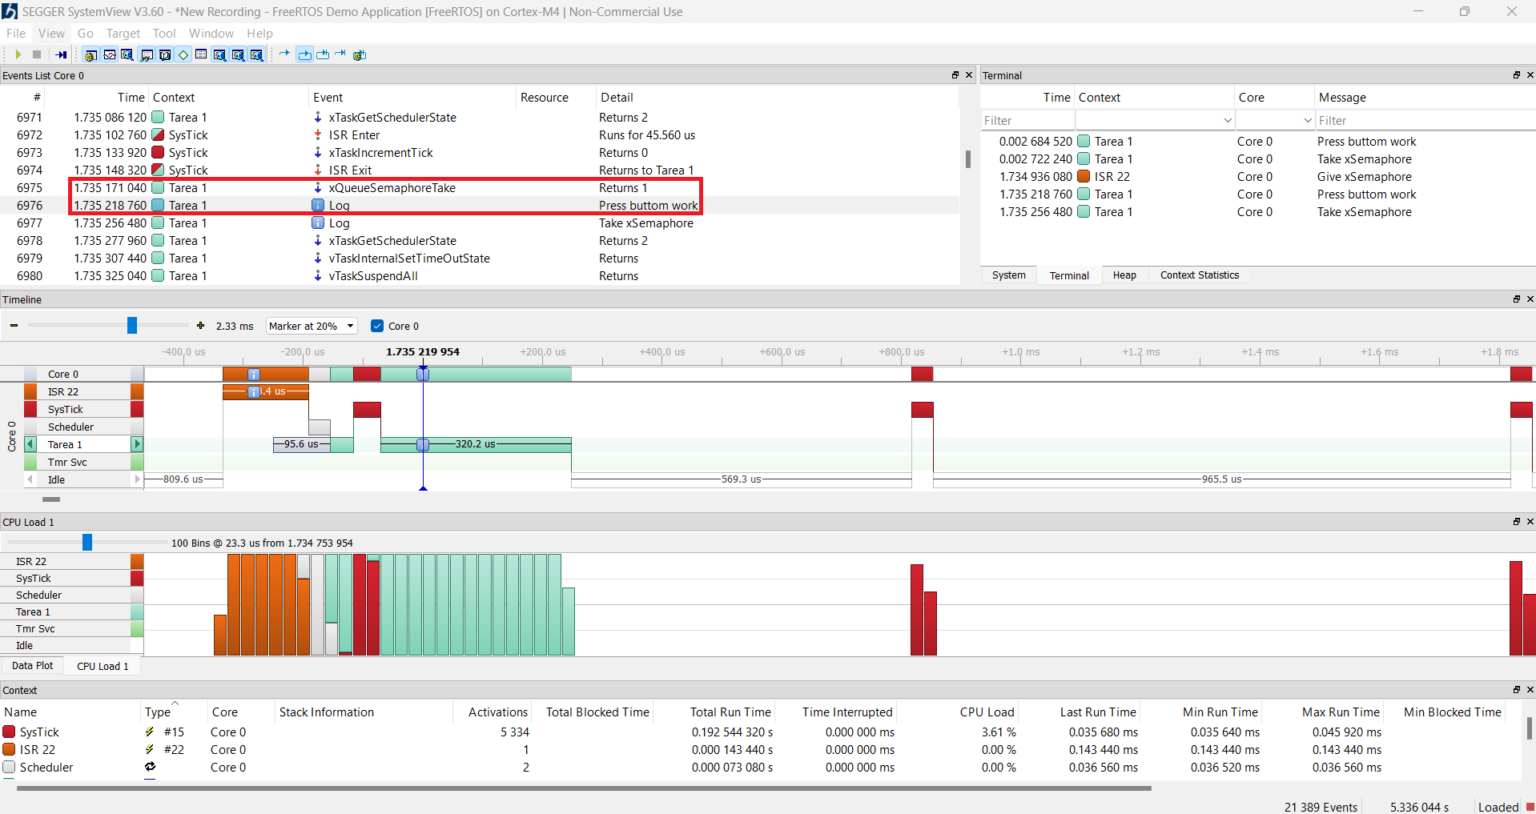Toggle the green diamond toolbar icon
This screenshot has width=1536, height=814.
[x=183, y=55]
